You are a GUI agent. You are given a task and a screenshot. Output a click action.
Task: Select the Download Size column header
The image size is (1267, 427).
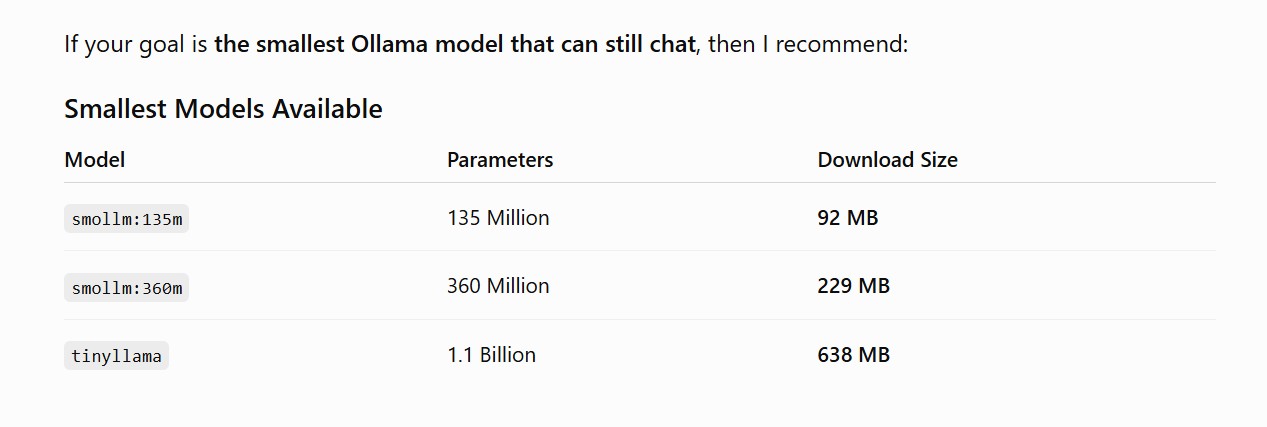click(x=888, y=160)
